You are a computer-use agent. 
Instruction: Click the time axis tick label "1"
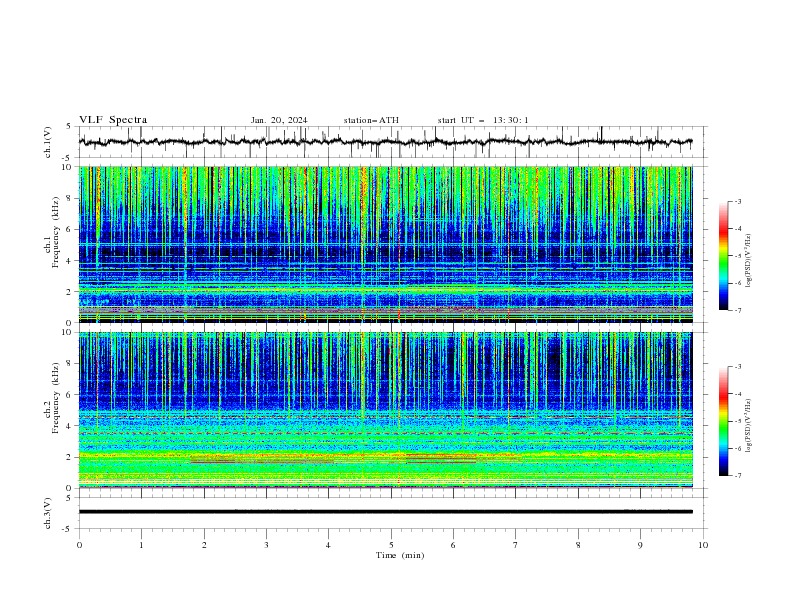141,545
